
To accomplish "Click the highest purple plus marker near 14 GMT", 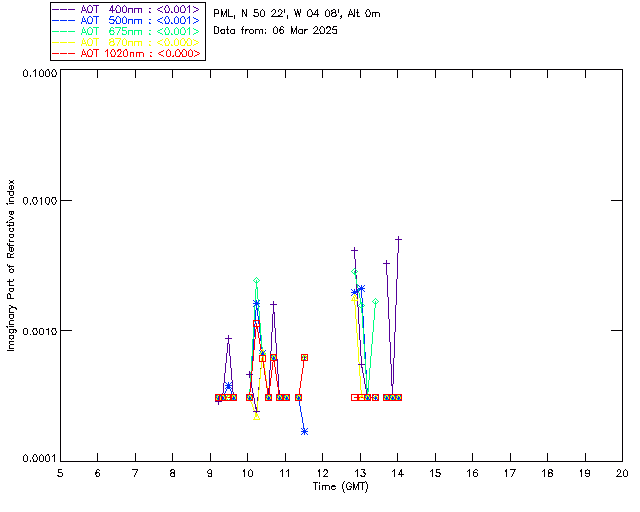I will (x=398, y=239).
